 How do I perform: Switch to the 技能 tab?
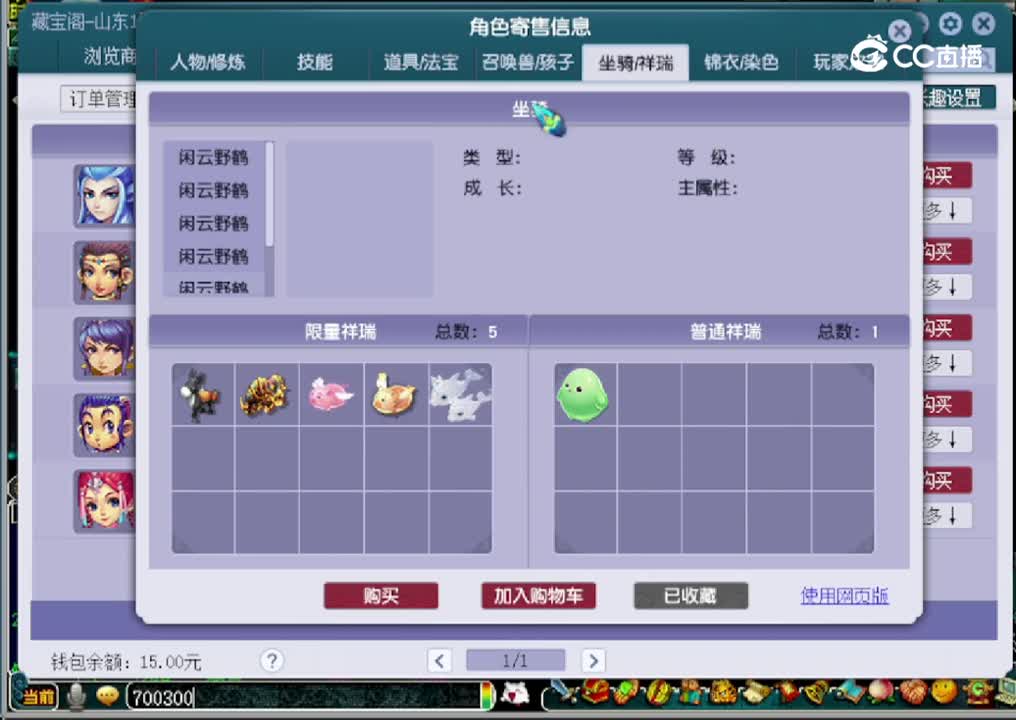coord(314,62)
